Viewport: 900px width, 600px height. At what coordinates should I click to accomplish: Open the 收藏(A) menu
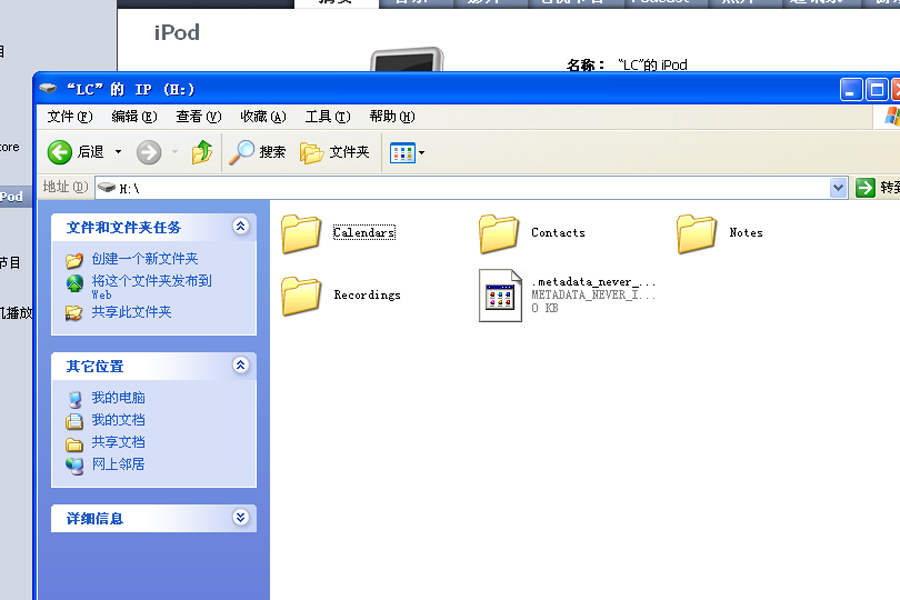263,117
